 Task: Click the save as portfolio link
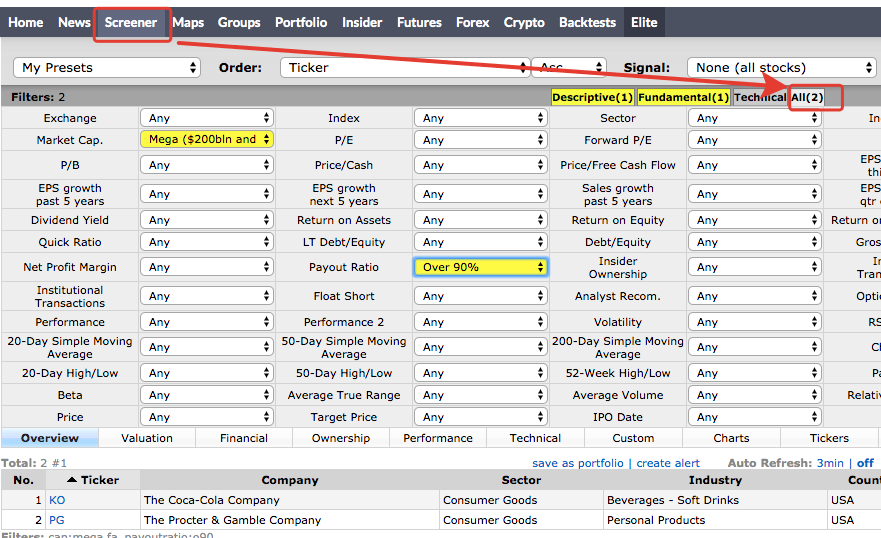pyautogui.click(x=578, y=463)
